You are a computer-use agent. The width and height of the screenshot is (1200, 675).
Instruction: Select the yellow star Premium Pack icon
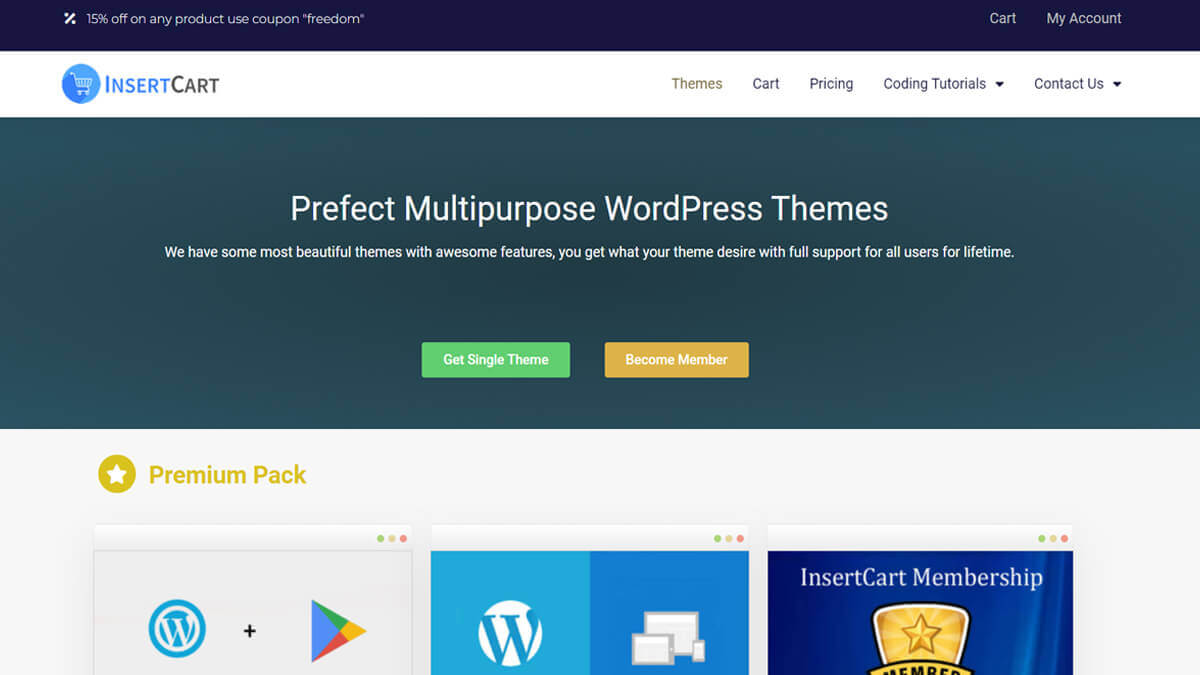(x=116, y=474)
